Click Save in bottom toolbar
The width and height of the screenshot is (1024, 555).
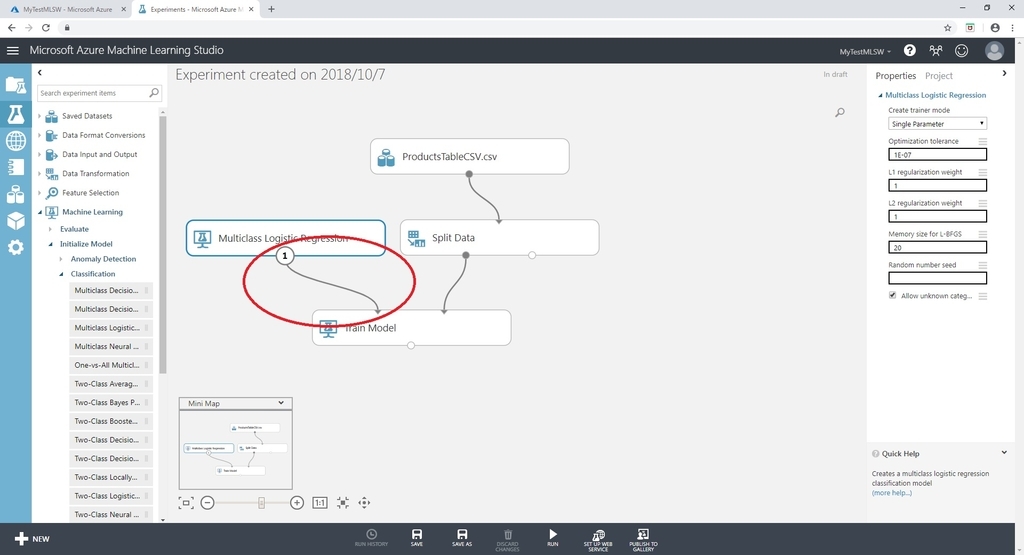tap(417, 538)
